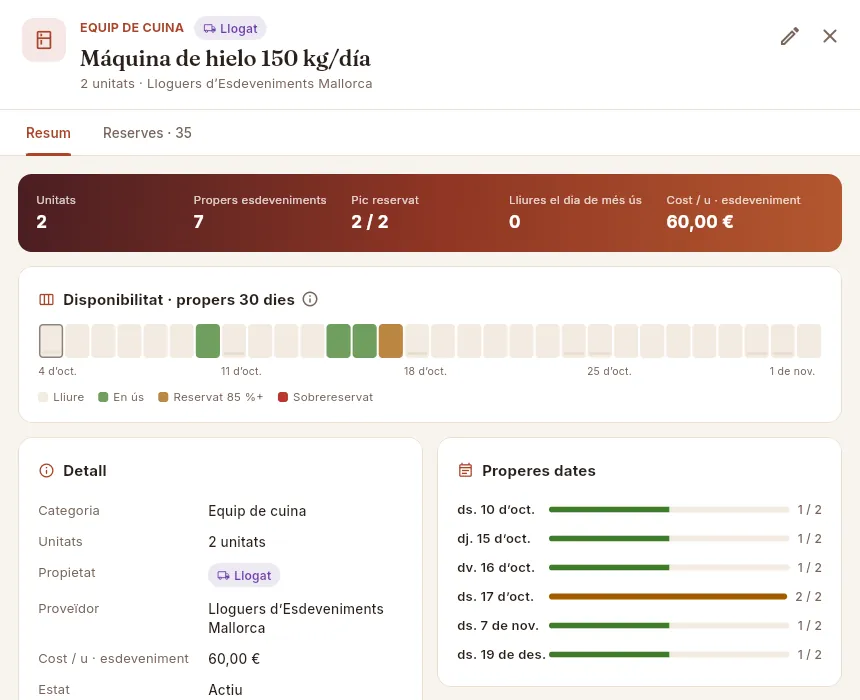The image size is (860, 700).
Task: Click the Detall info circle icon
Action: pyautogui.click(x=47, y=470)
